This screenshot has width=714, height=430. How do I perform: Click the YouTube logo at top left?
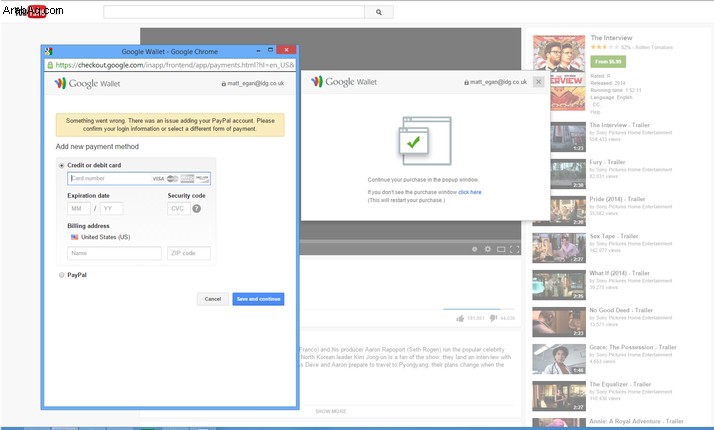[x=33, y=10]
